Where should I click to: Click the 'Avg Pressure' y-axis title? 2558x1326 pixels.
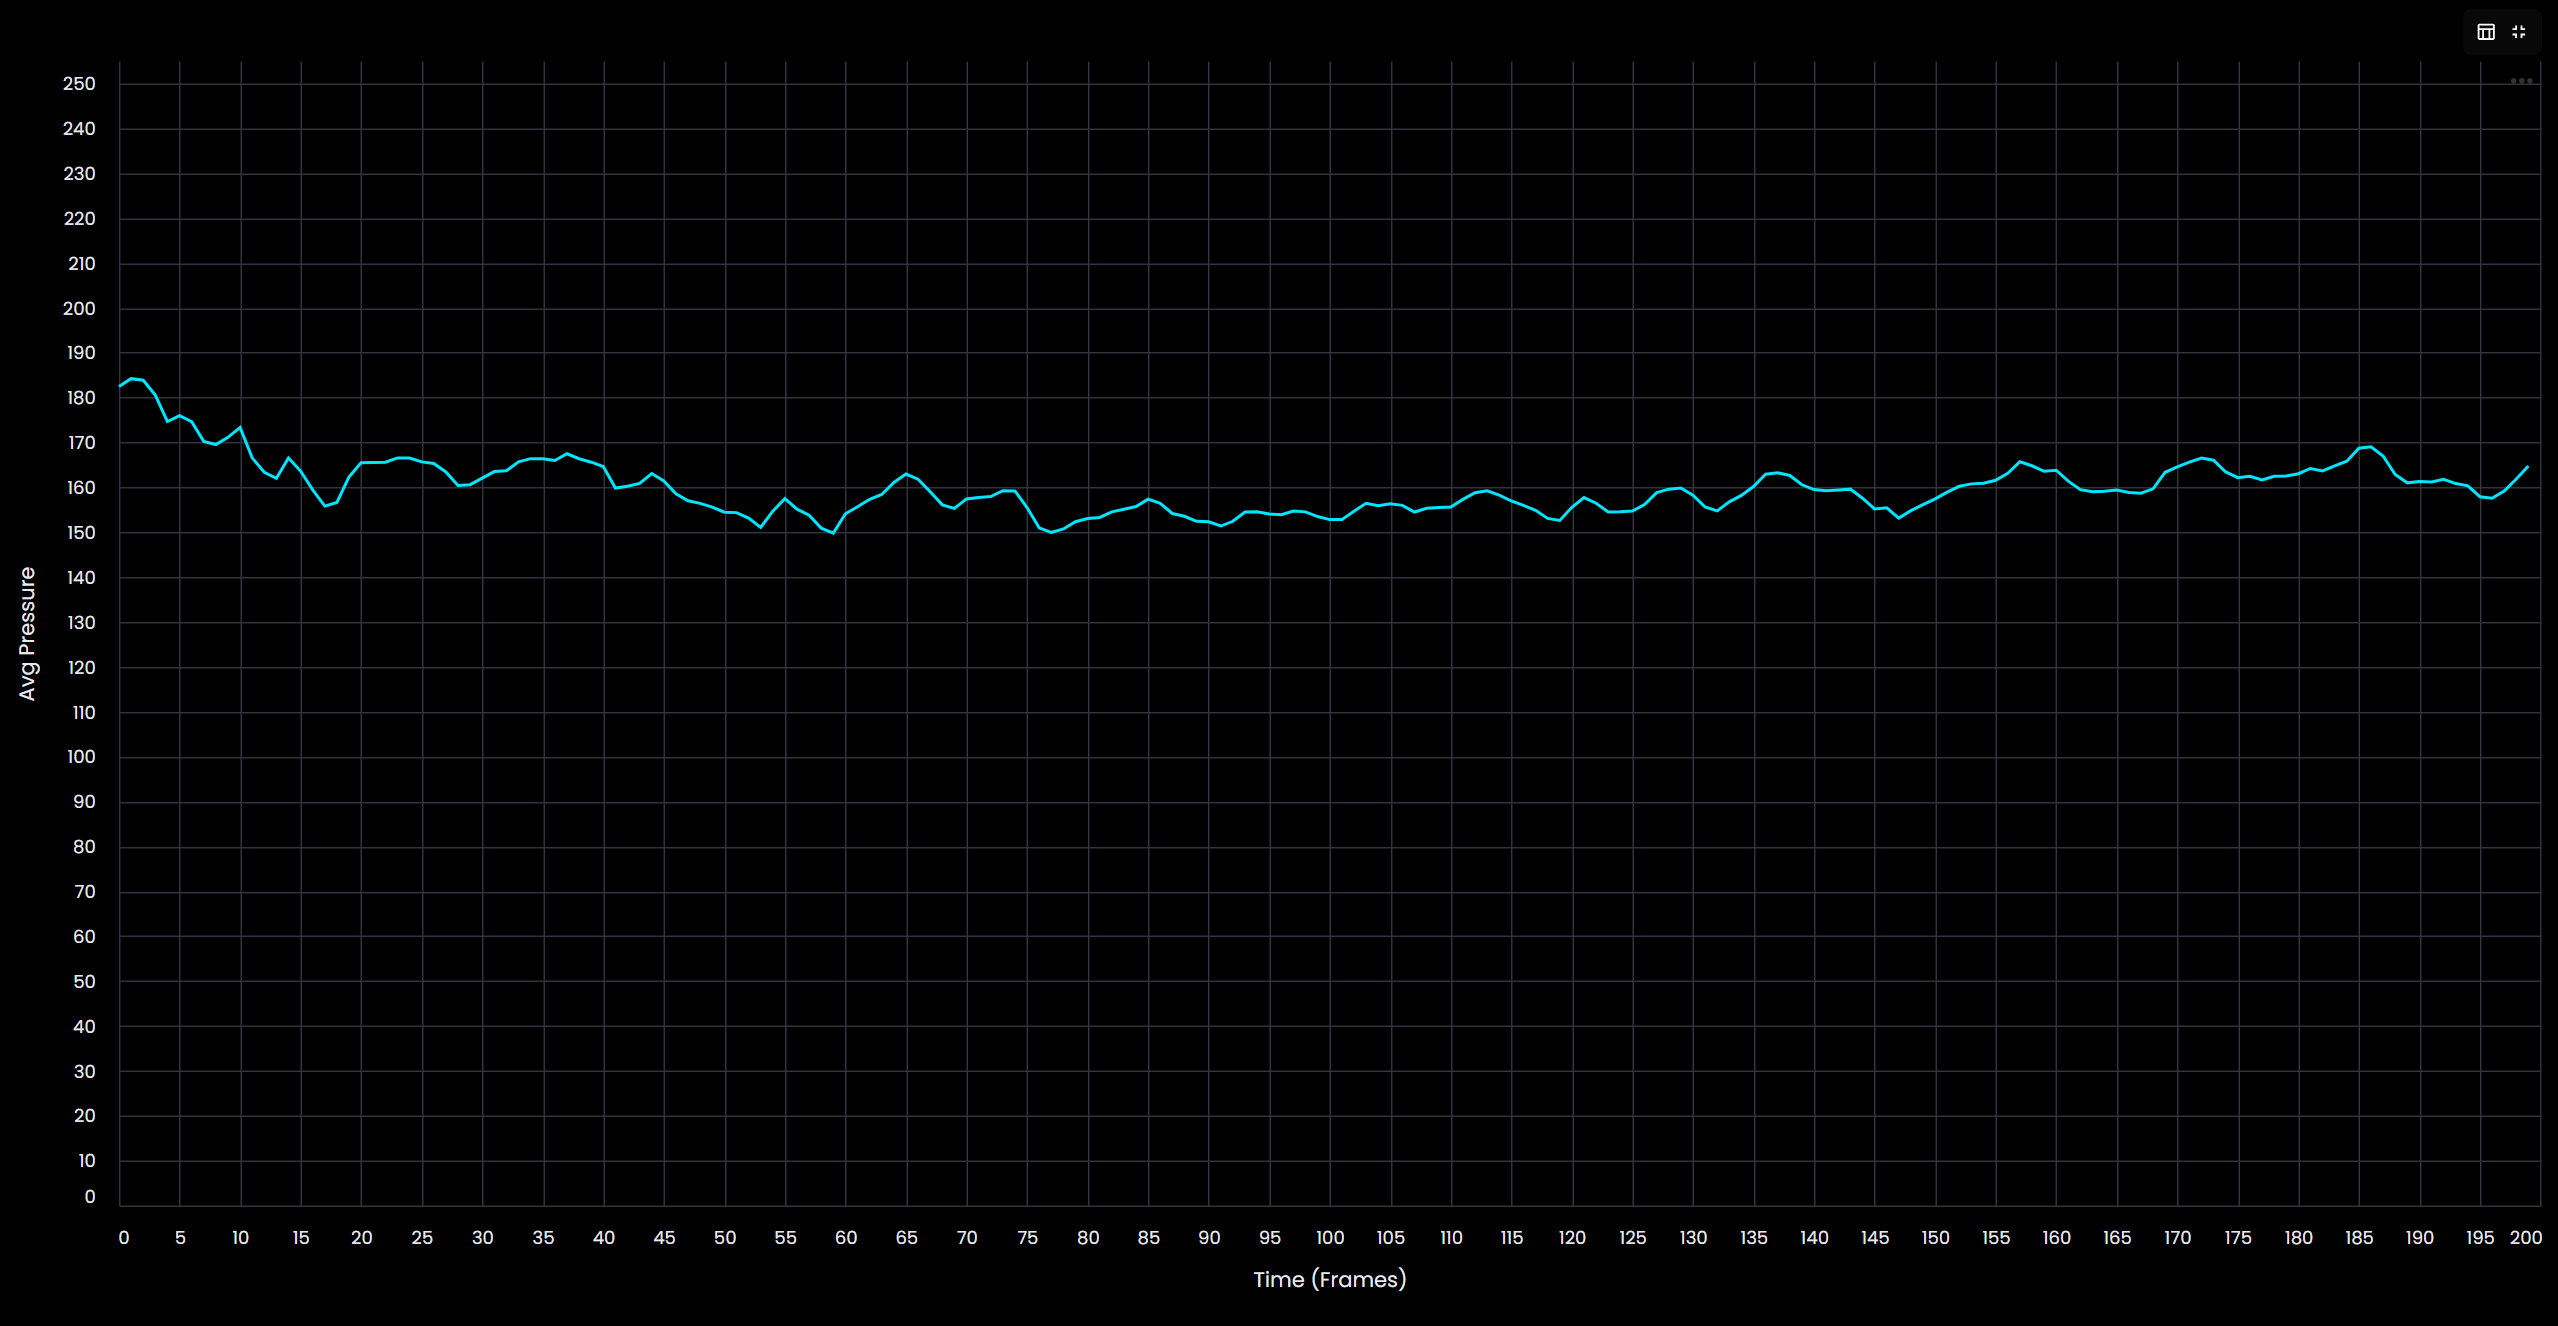click(27, 633)
